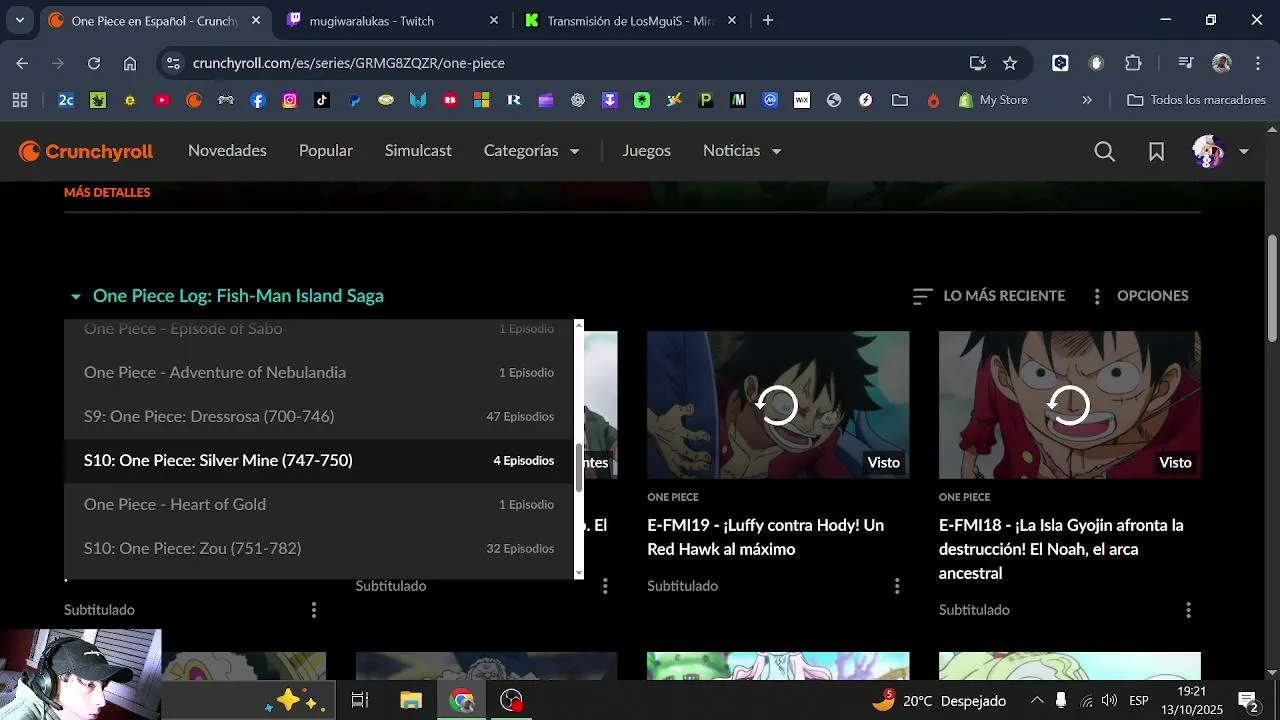Viewport: 1280px width, 720px height.
Task: Open E-FMI19 ¡Luffy contra Hody! title link
Action: point(765,537)
